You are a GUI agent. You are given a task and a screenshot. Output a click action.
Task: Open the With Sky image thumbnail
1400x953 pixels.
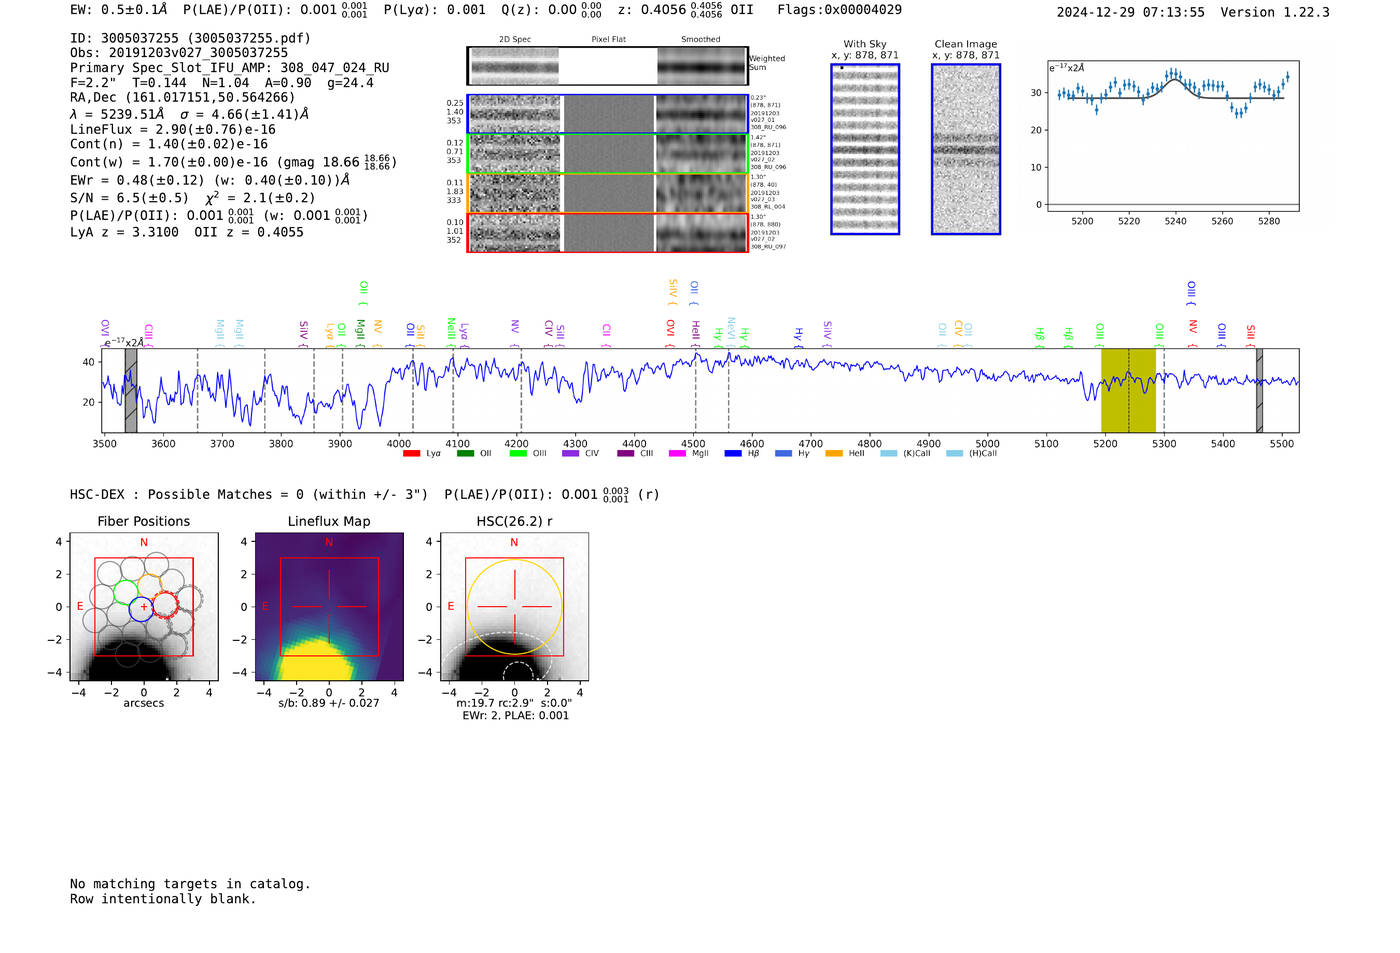[x=865, y=149]
